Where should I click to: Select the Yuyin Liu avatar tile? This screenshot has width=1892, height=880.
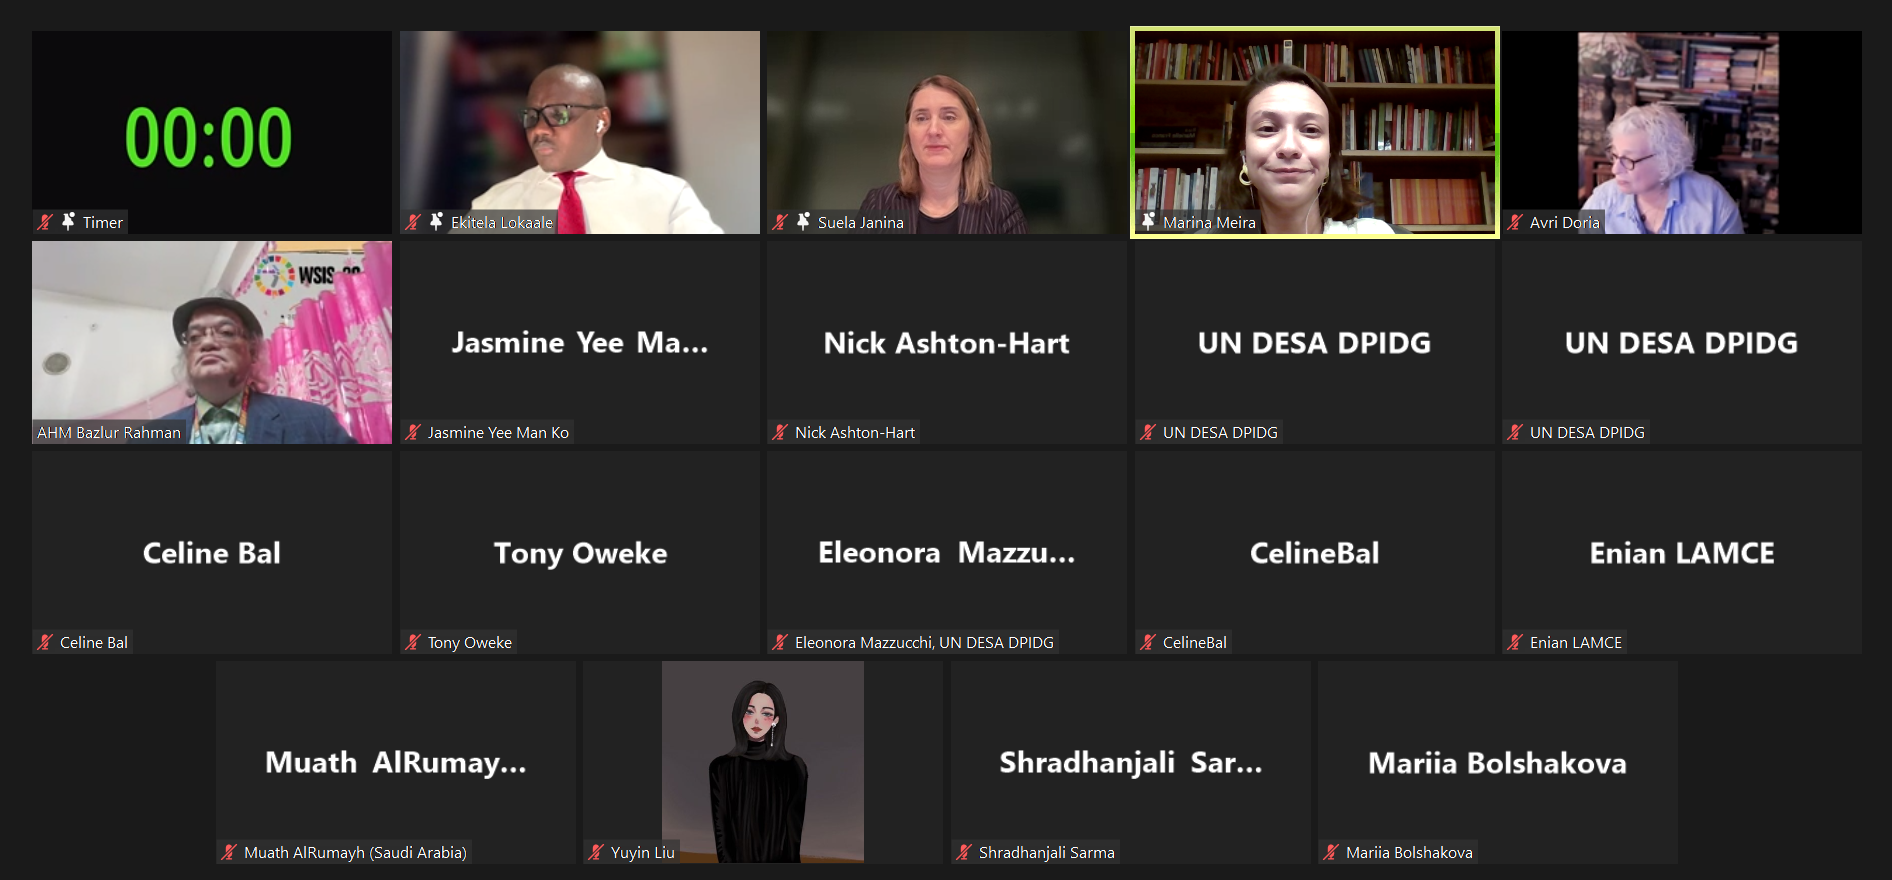763,762
